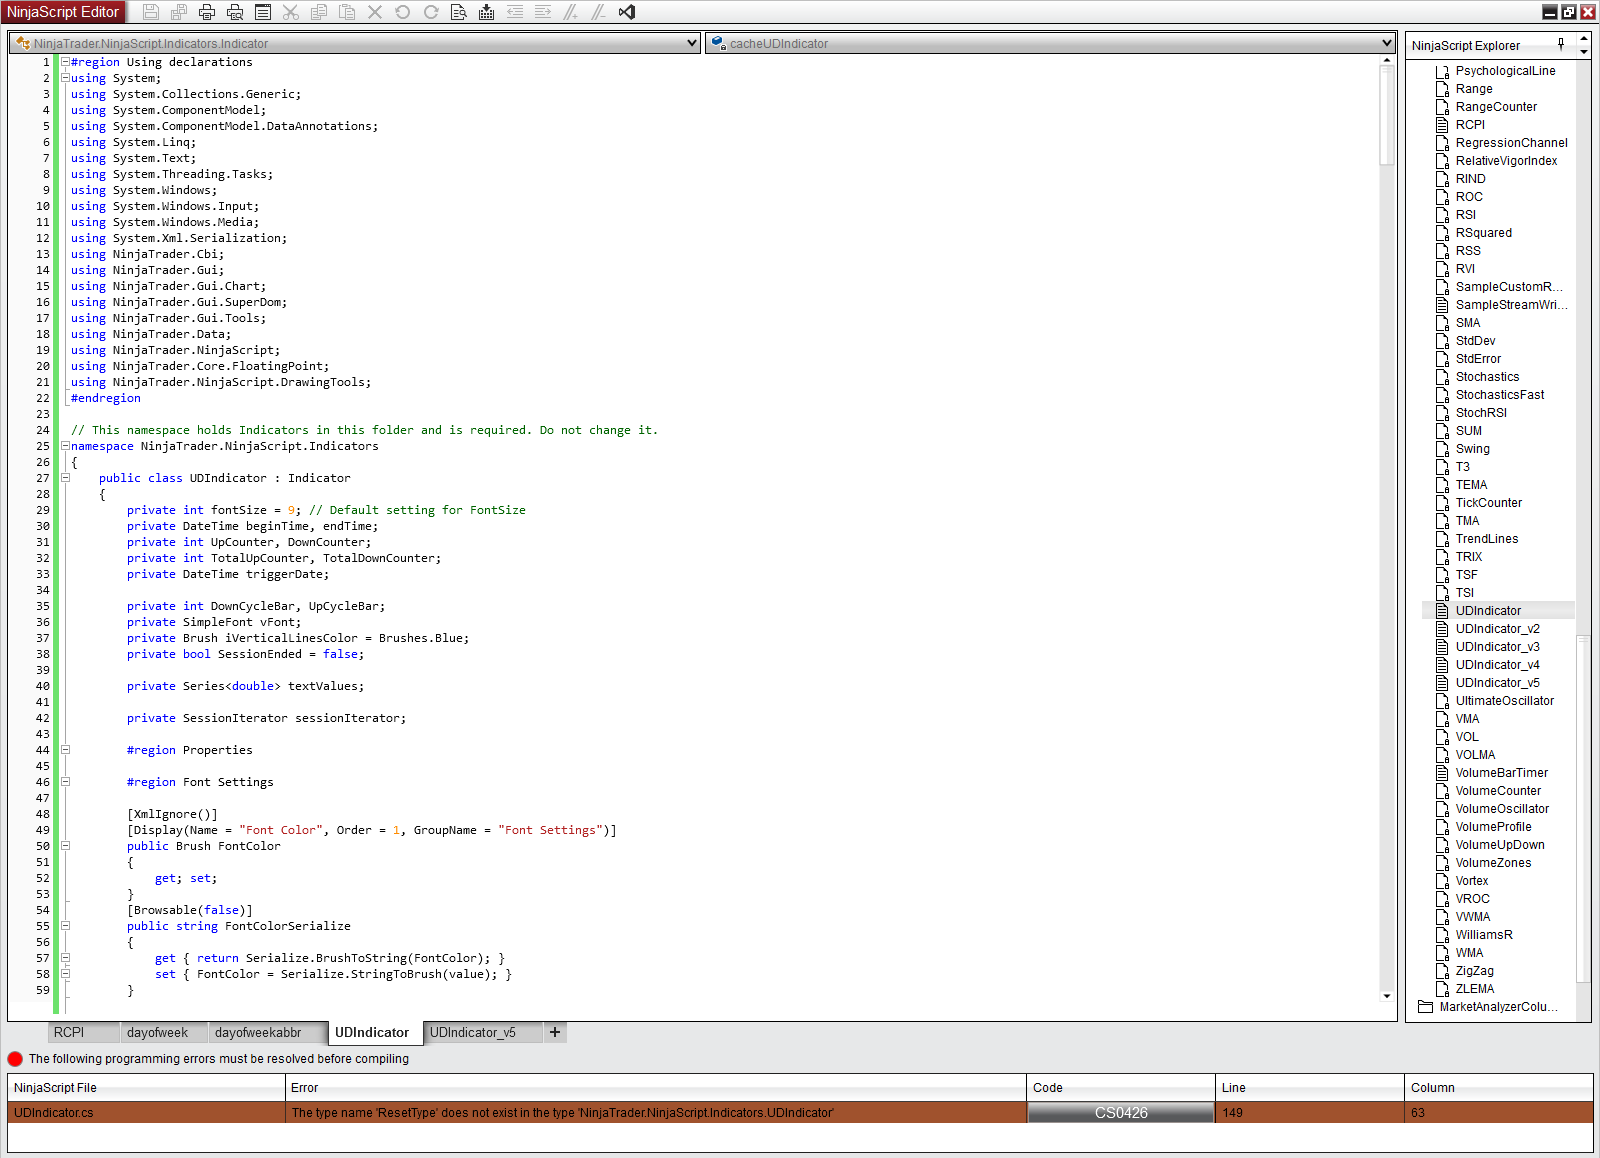Click the Paste toolbar icon
The width and height of the screenshot is (1600, 1158).
[347, 12]
